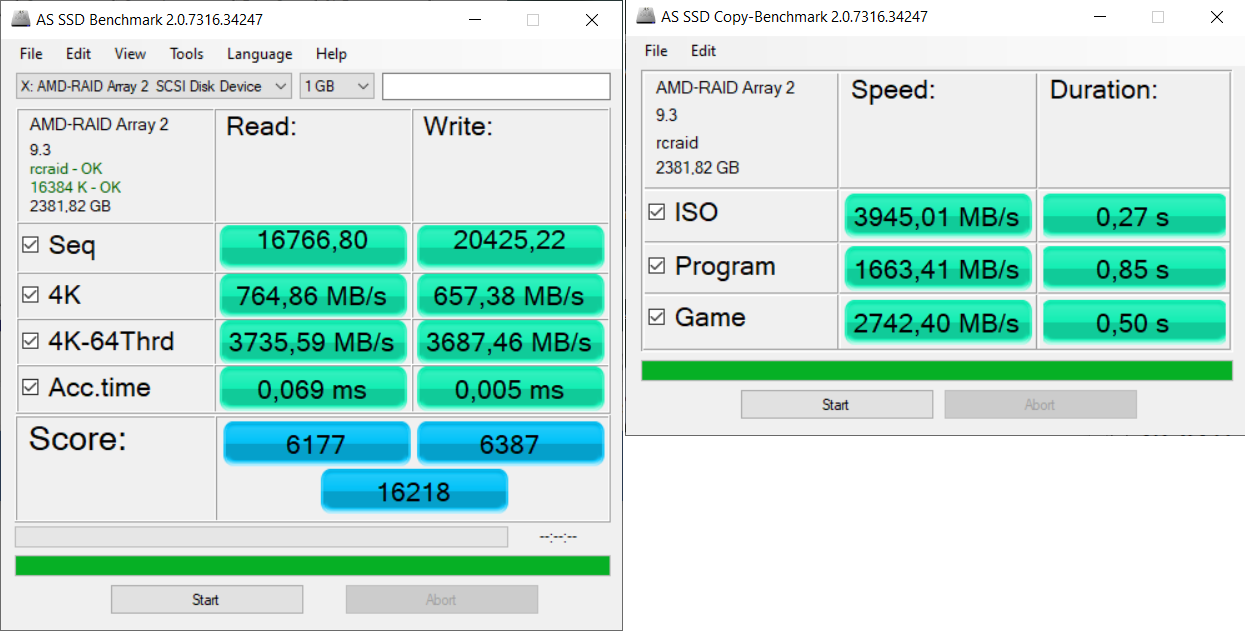The height and width of the screenshot is (633, 1245).
Task: Uncheck the ISO copy test checkbox
Action: pos(656,213)
